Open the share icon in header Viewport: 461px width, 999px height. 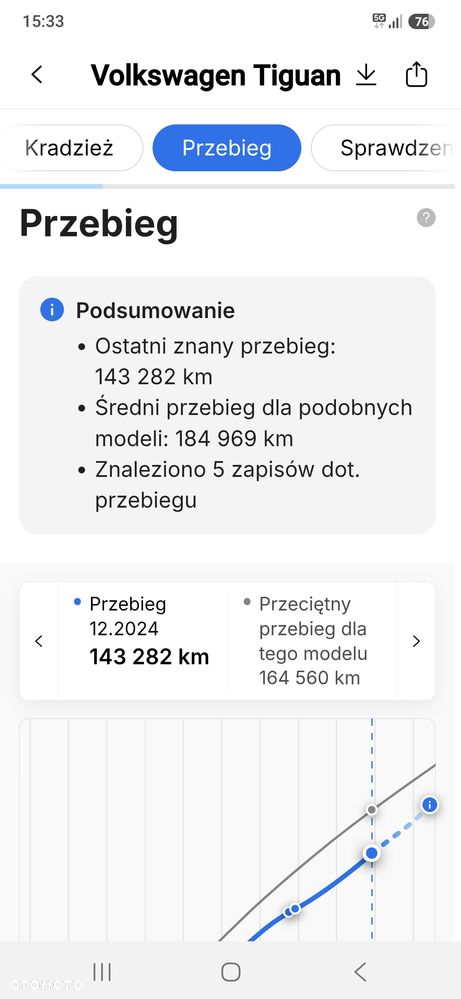(x=416, y=75)
